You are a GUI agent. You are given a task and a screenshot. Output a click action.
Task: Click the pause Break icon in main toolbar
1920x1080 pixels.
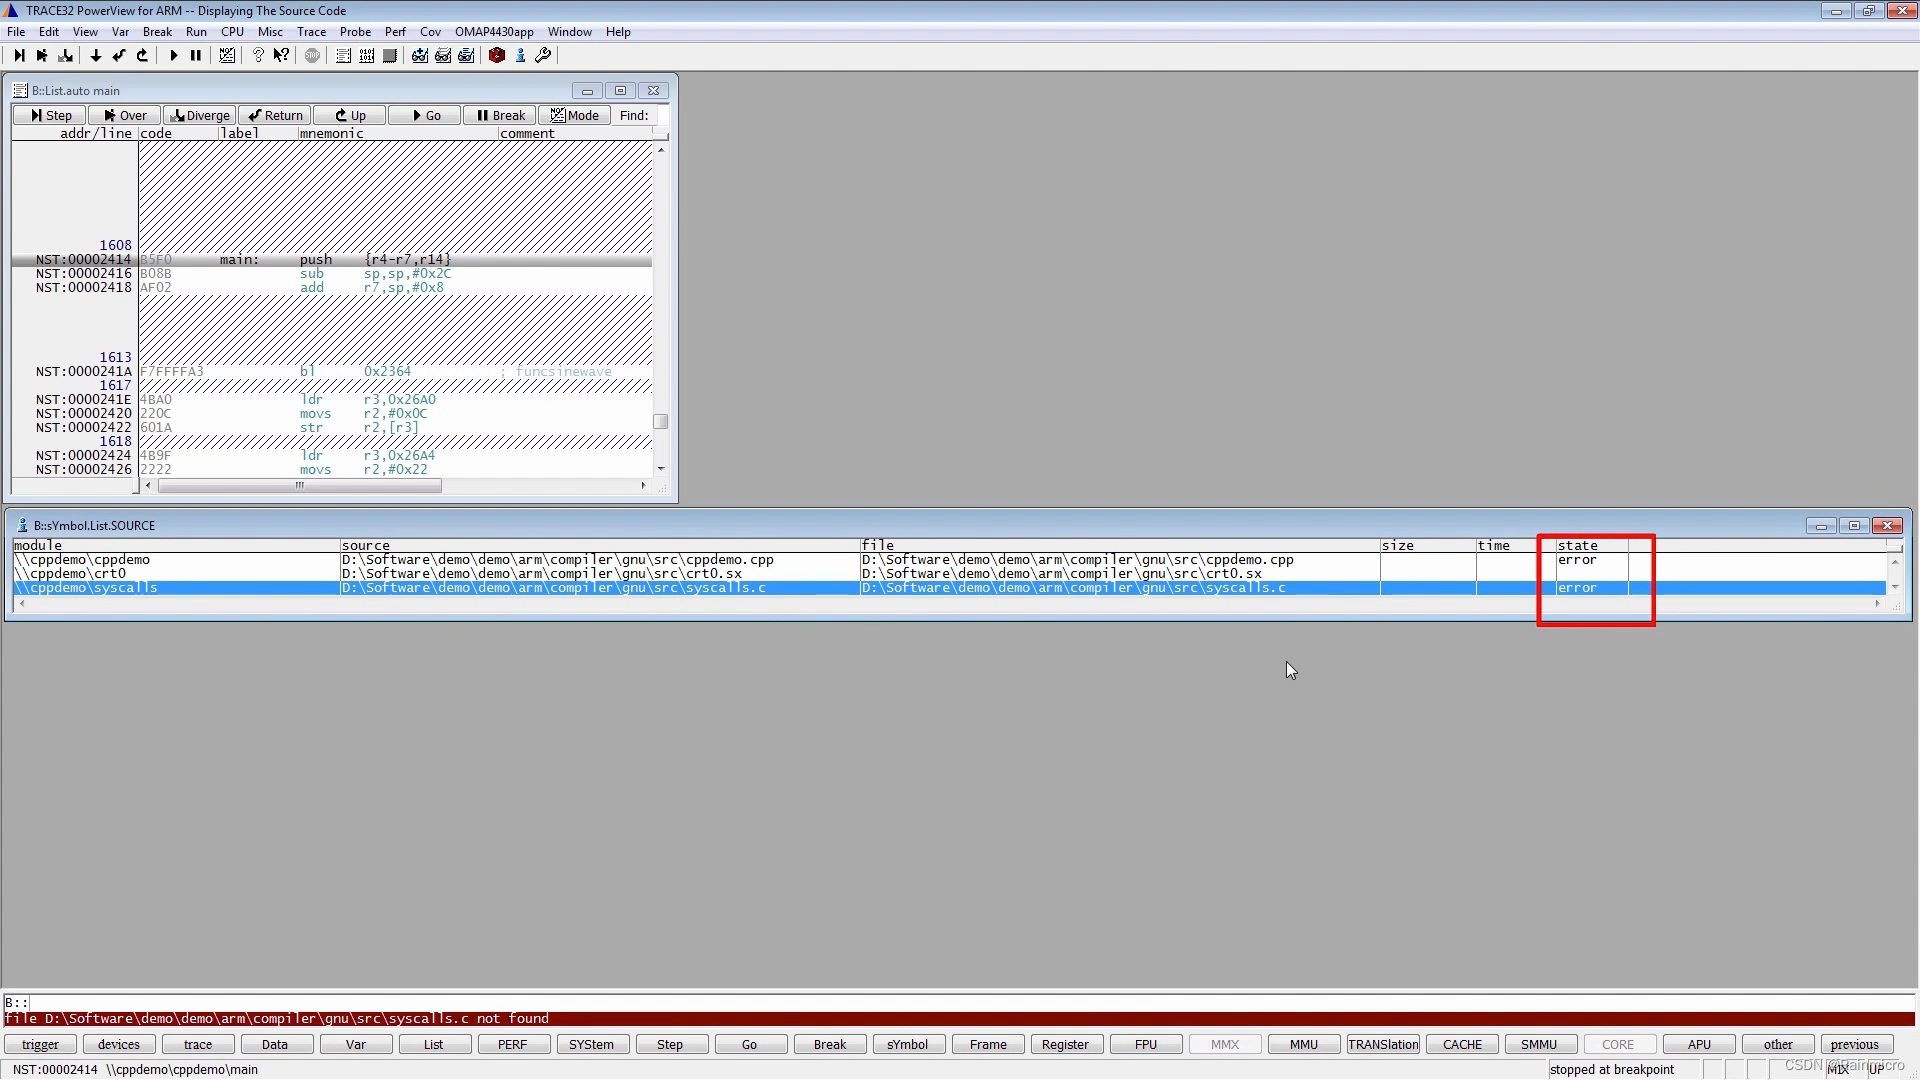click(196, 56)
